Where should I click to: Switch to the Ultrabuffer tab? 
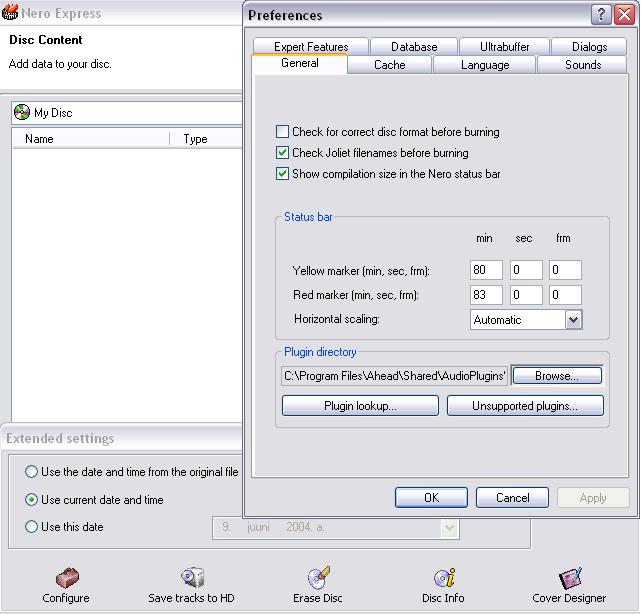(504, 47)
